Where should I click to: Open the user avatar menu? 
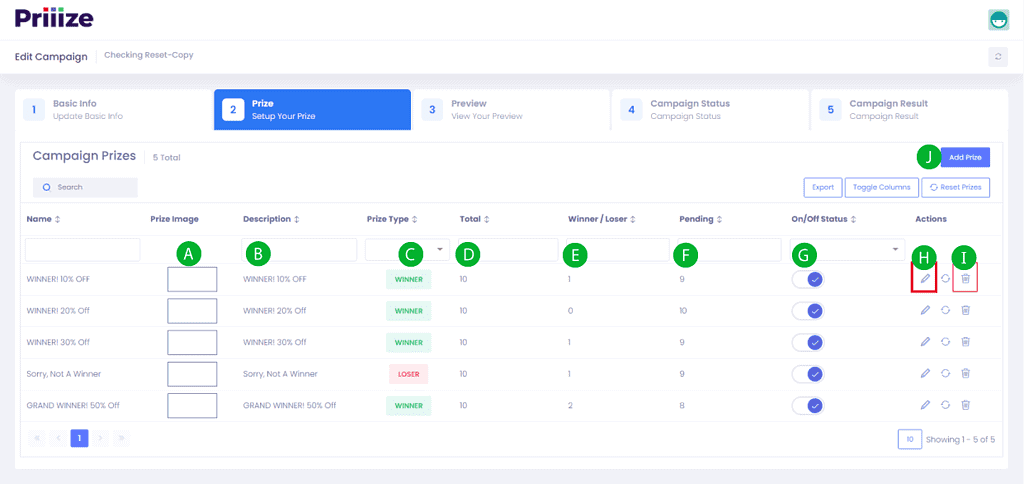pos(999,20)
